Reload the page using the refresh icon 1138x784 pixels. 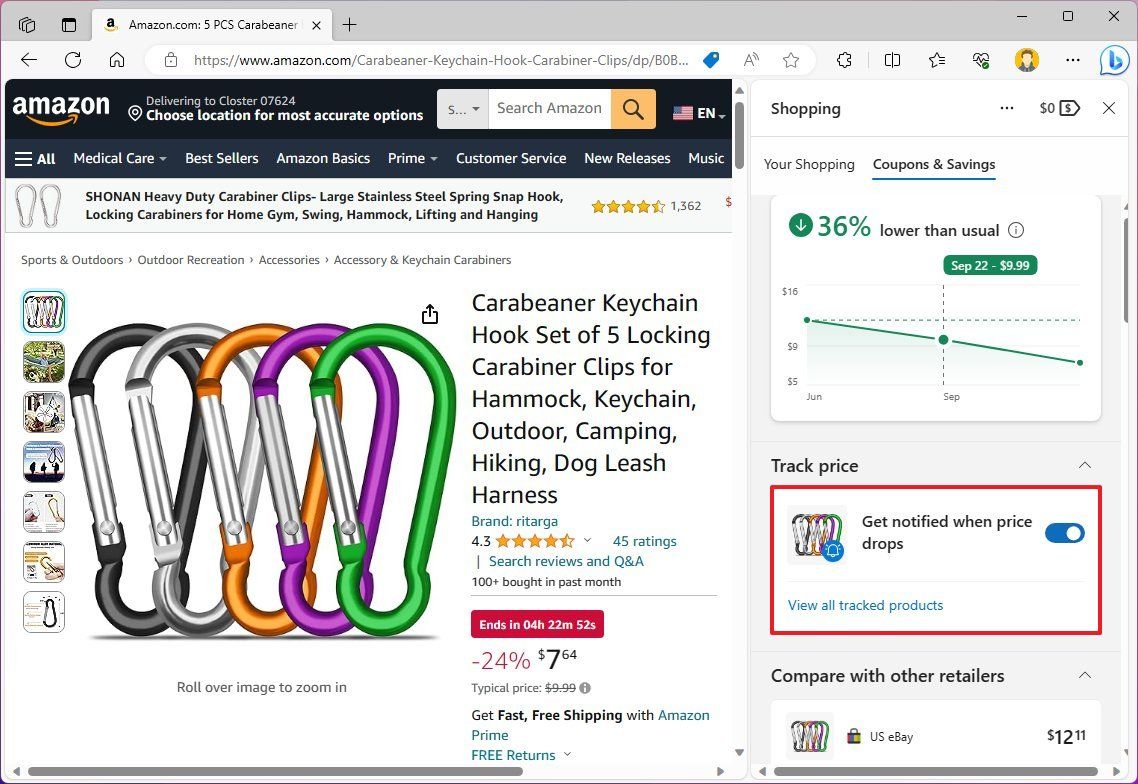(72, 60)
